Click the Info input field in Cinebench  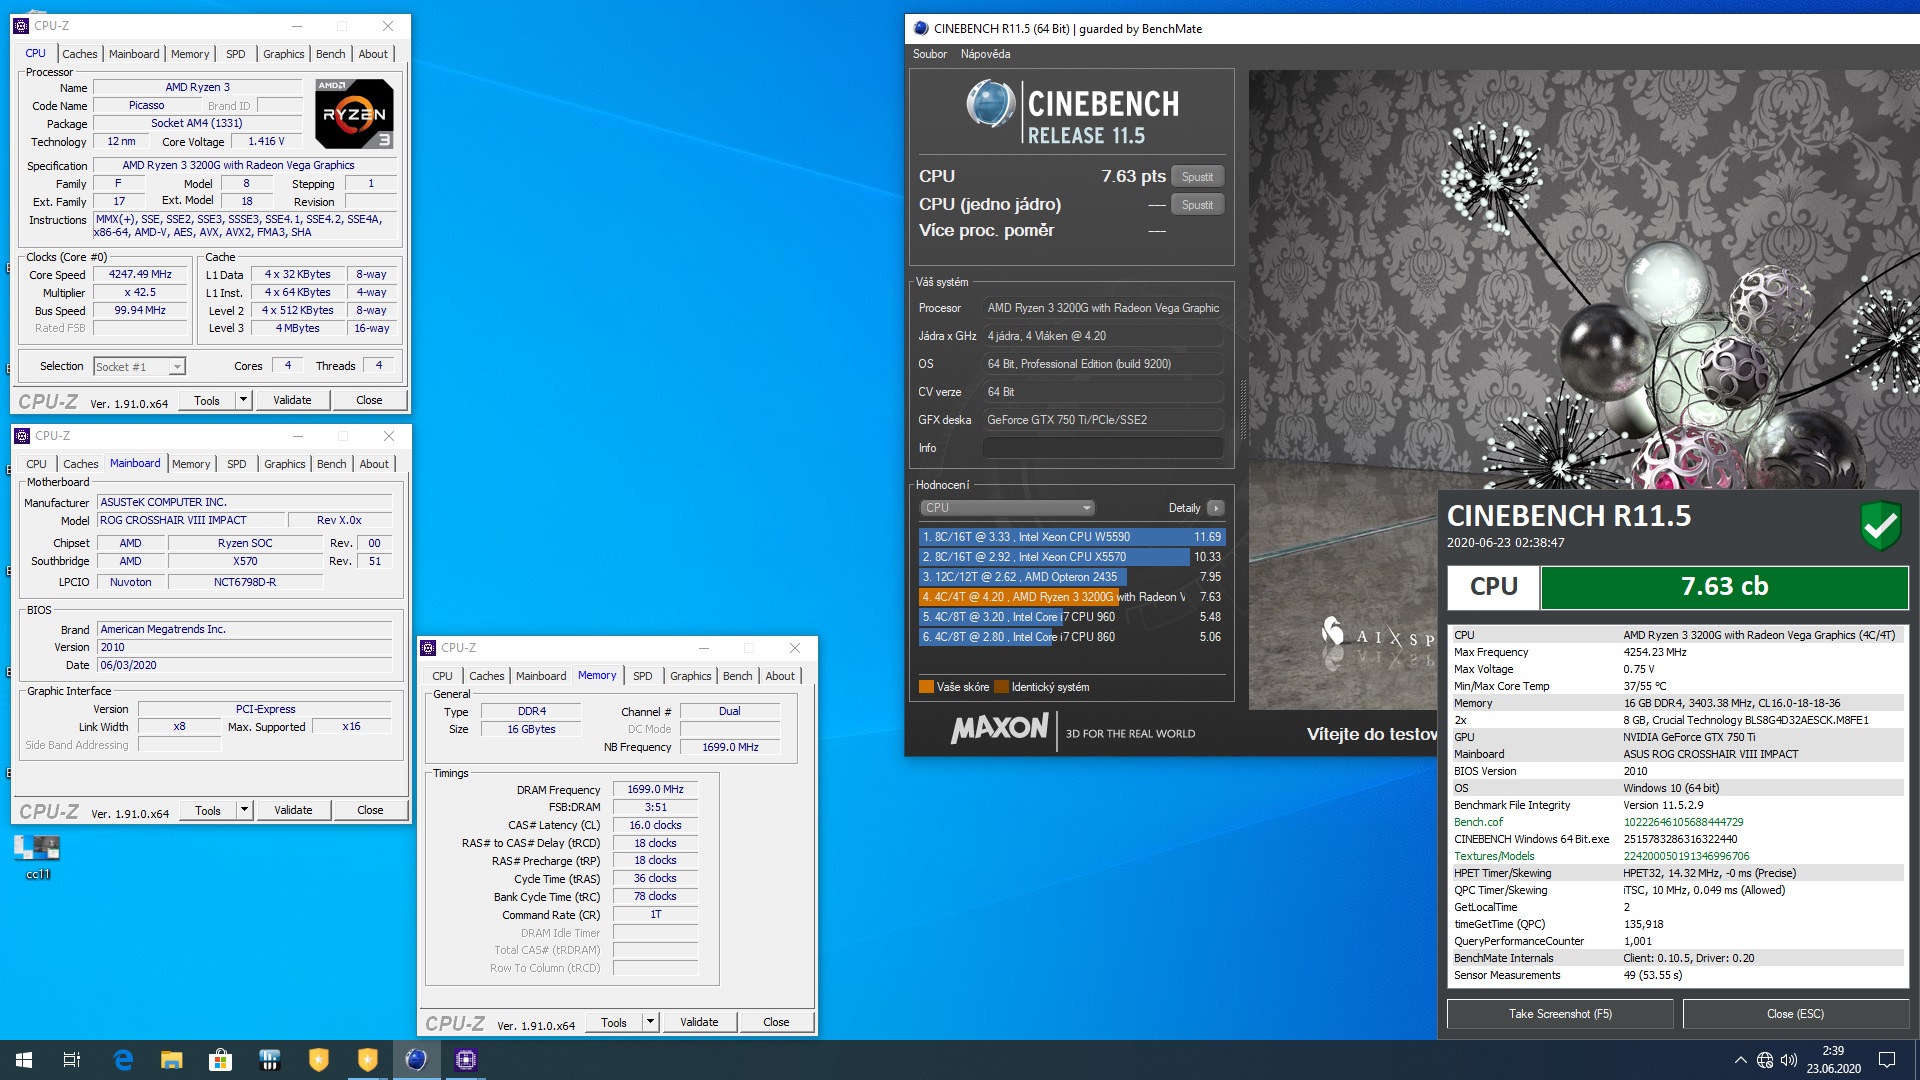point(1103,448)
